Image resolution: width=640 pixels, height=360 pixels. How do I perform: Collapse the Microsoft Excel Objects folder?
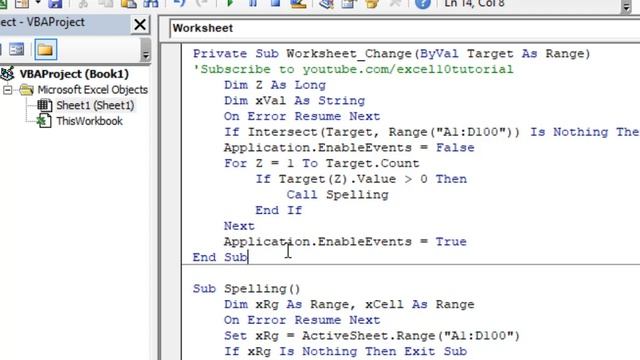(8, 90)
